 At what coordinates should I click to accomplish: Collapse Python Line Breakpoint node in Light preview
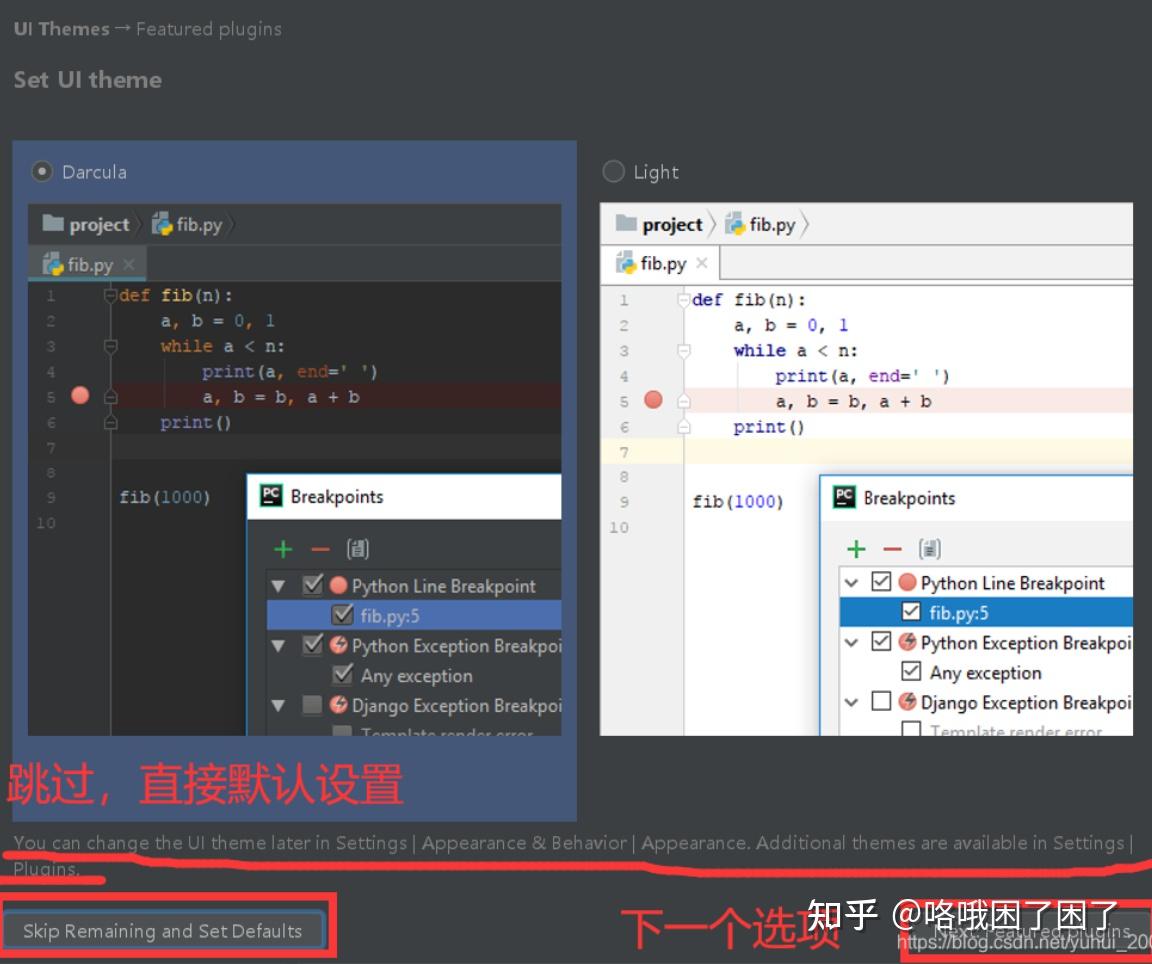click(852, 583)
